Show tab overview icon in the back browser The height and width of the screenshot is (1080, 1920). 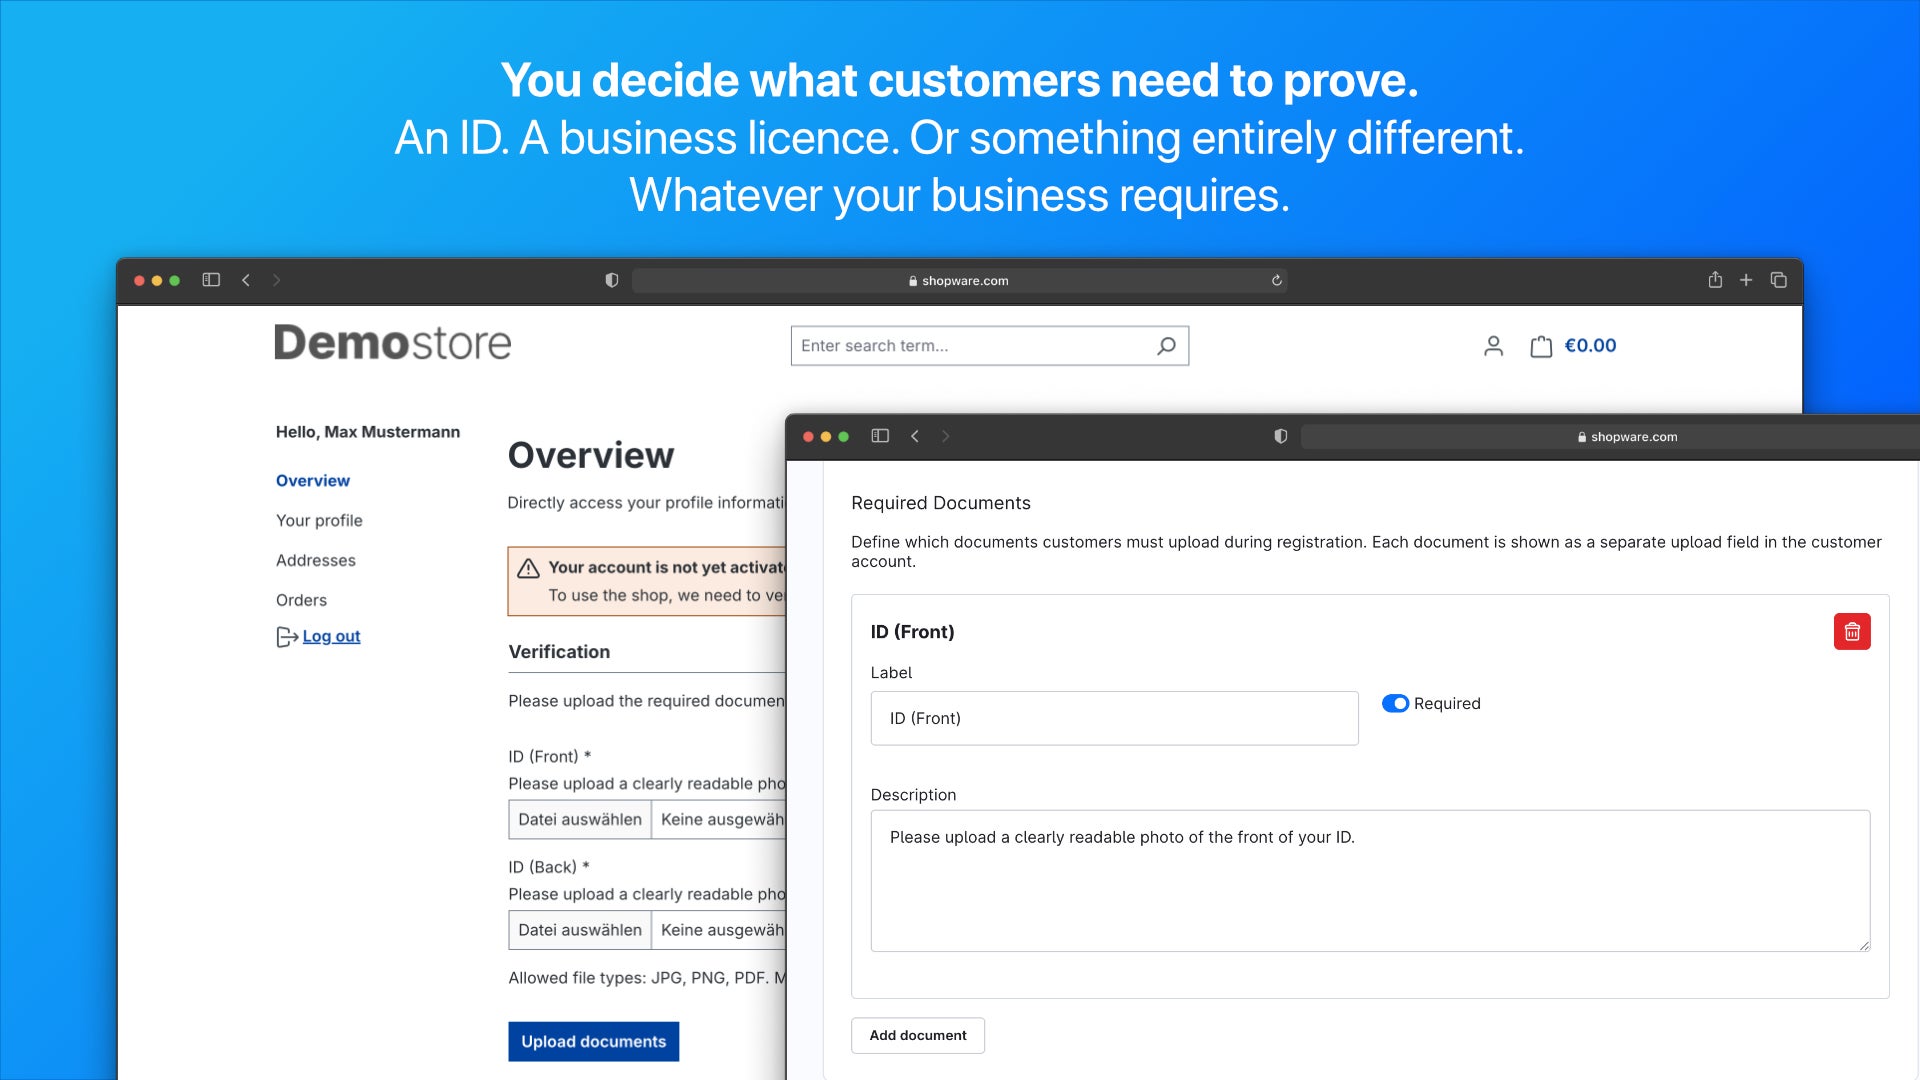1778,280
